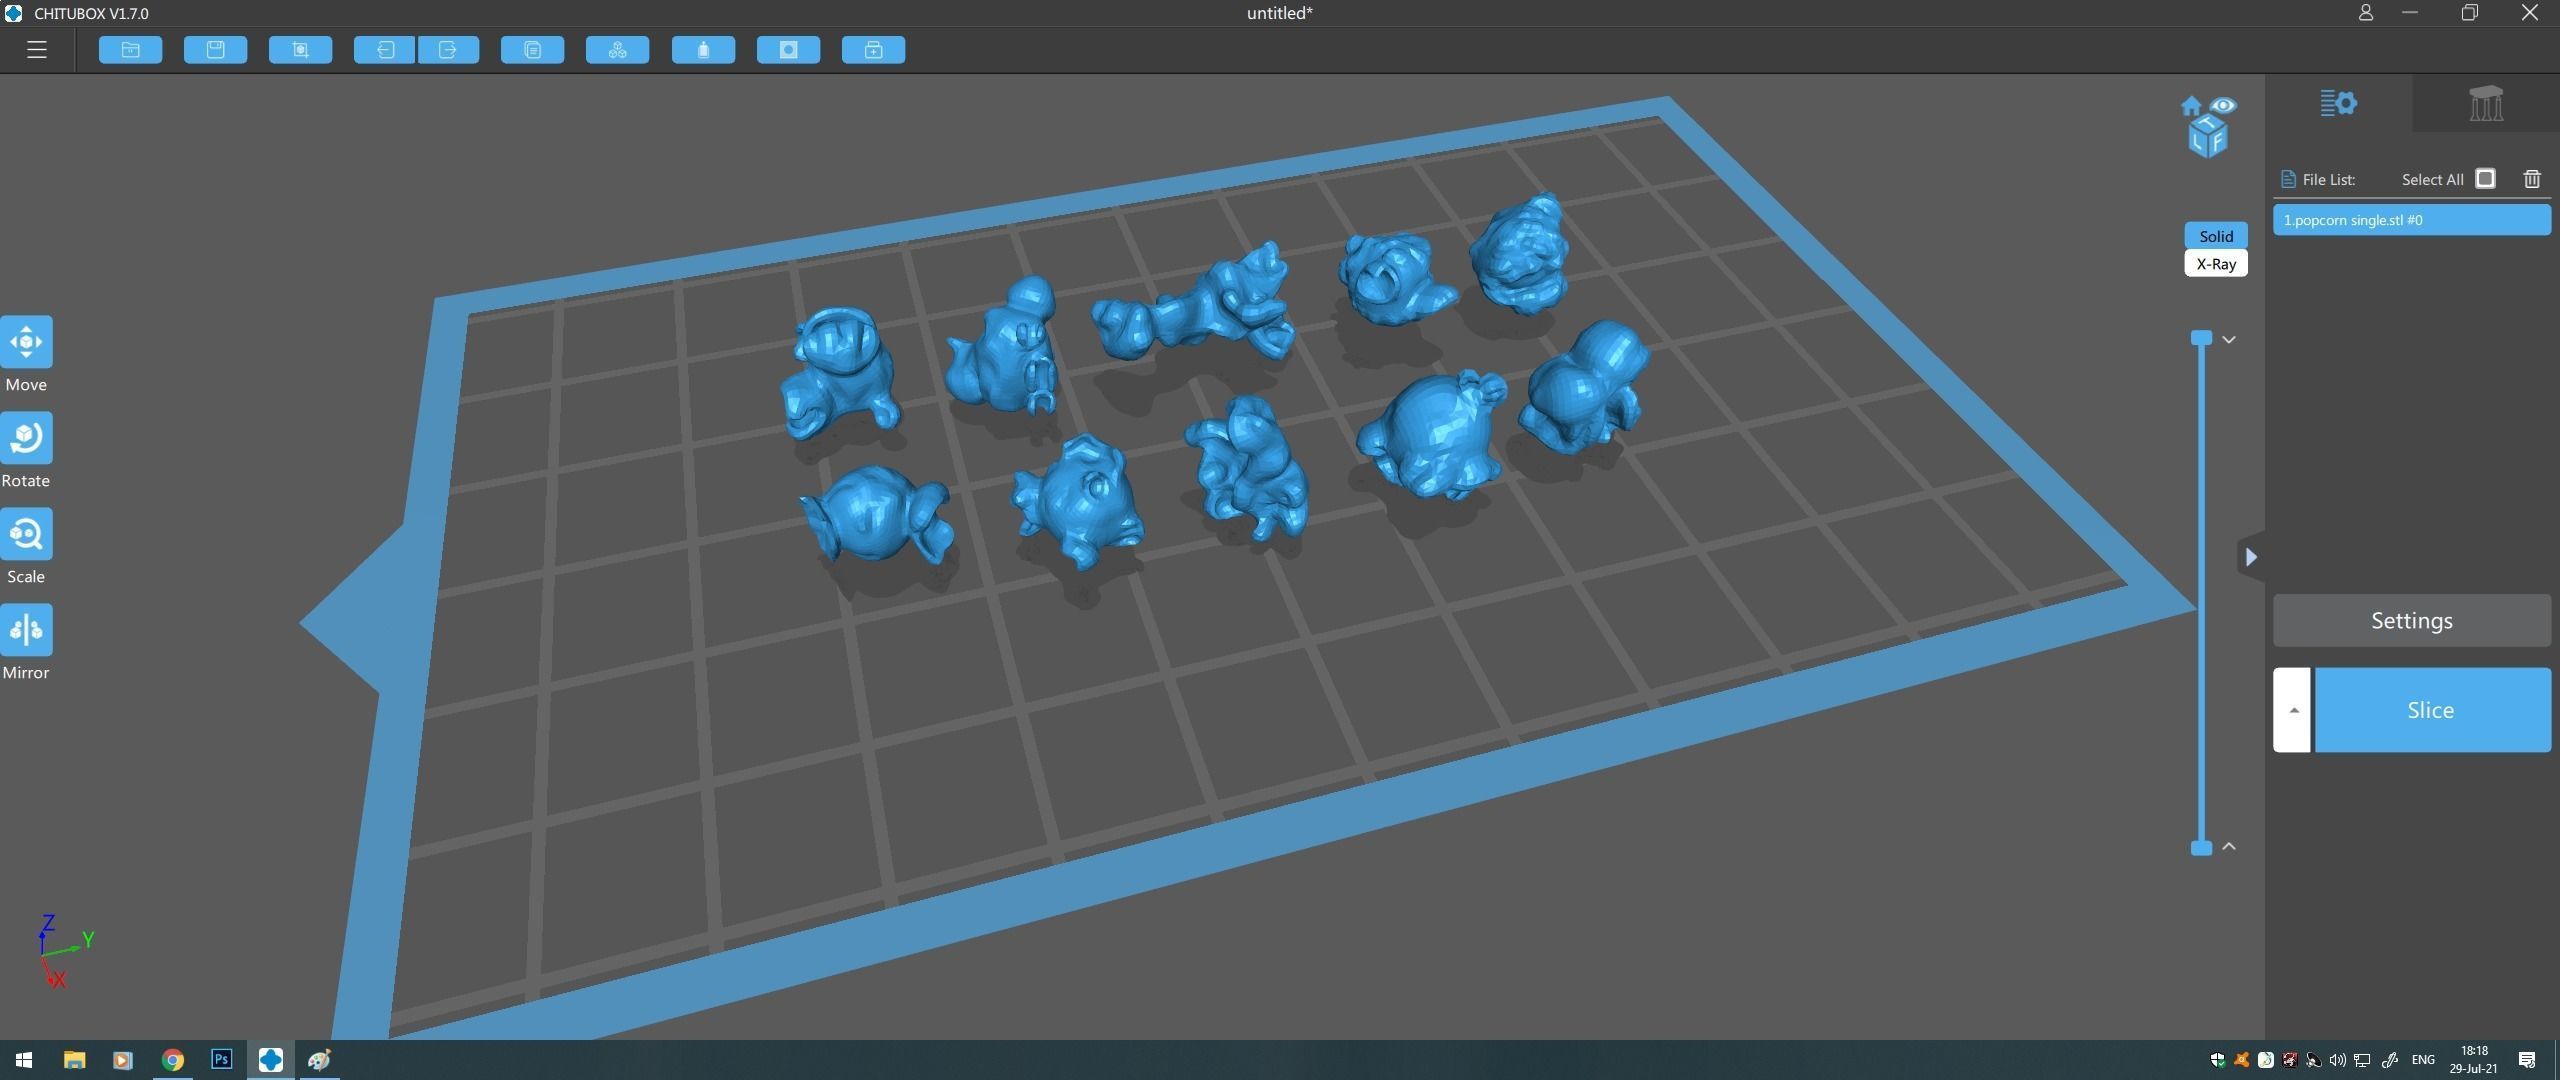
Task: Click the bottom handle of layer slider
Action: 2201,848
